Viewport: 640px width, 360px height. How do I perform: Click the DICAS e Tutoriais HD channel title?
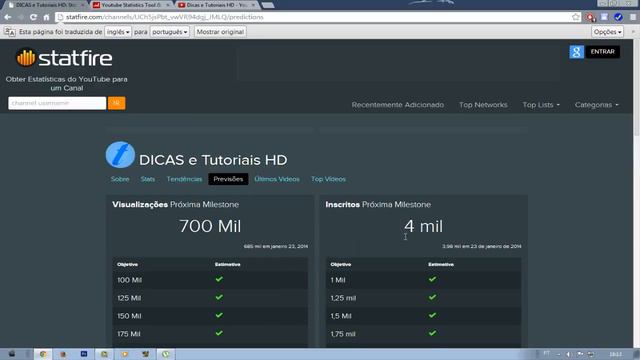click(x=213, y=160)
